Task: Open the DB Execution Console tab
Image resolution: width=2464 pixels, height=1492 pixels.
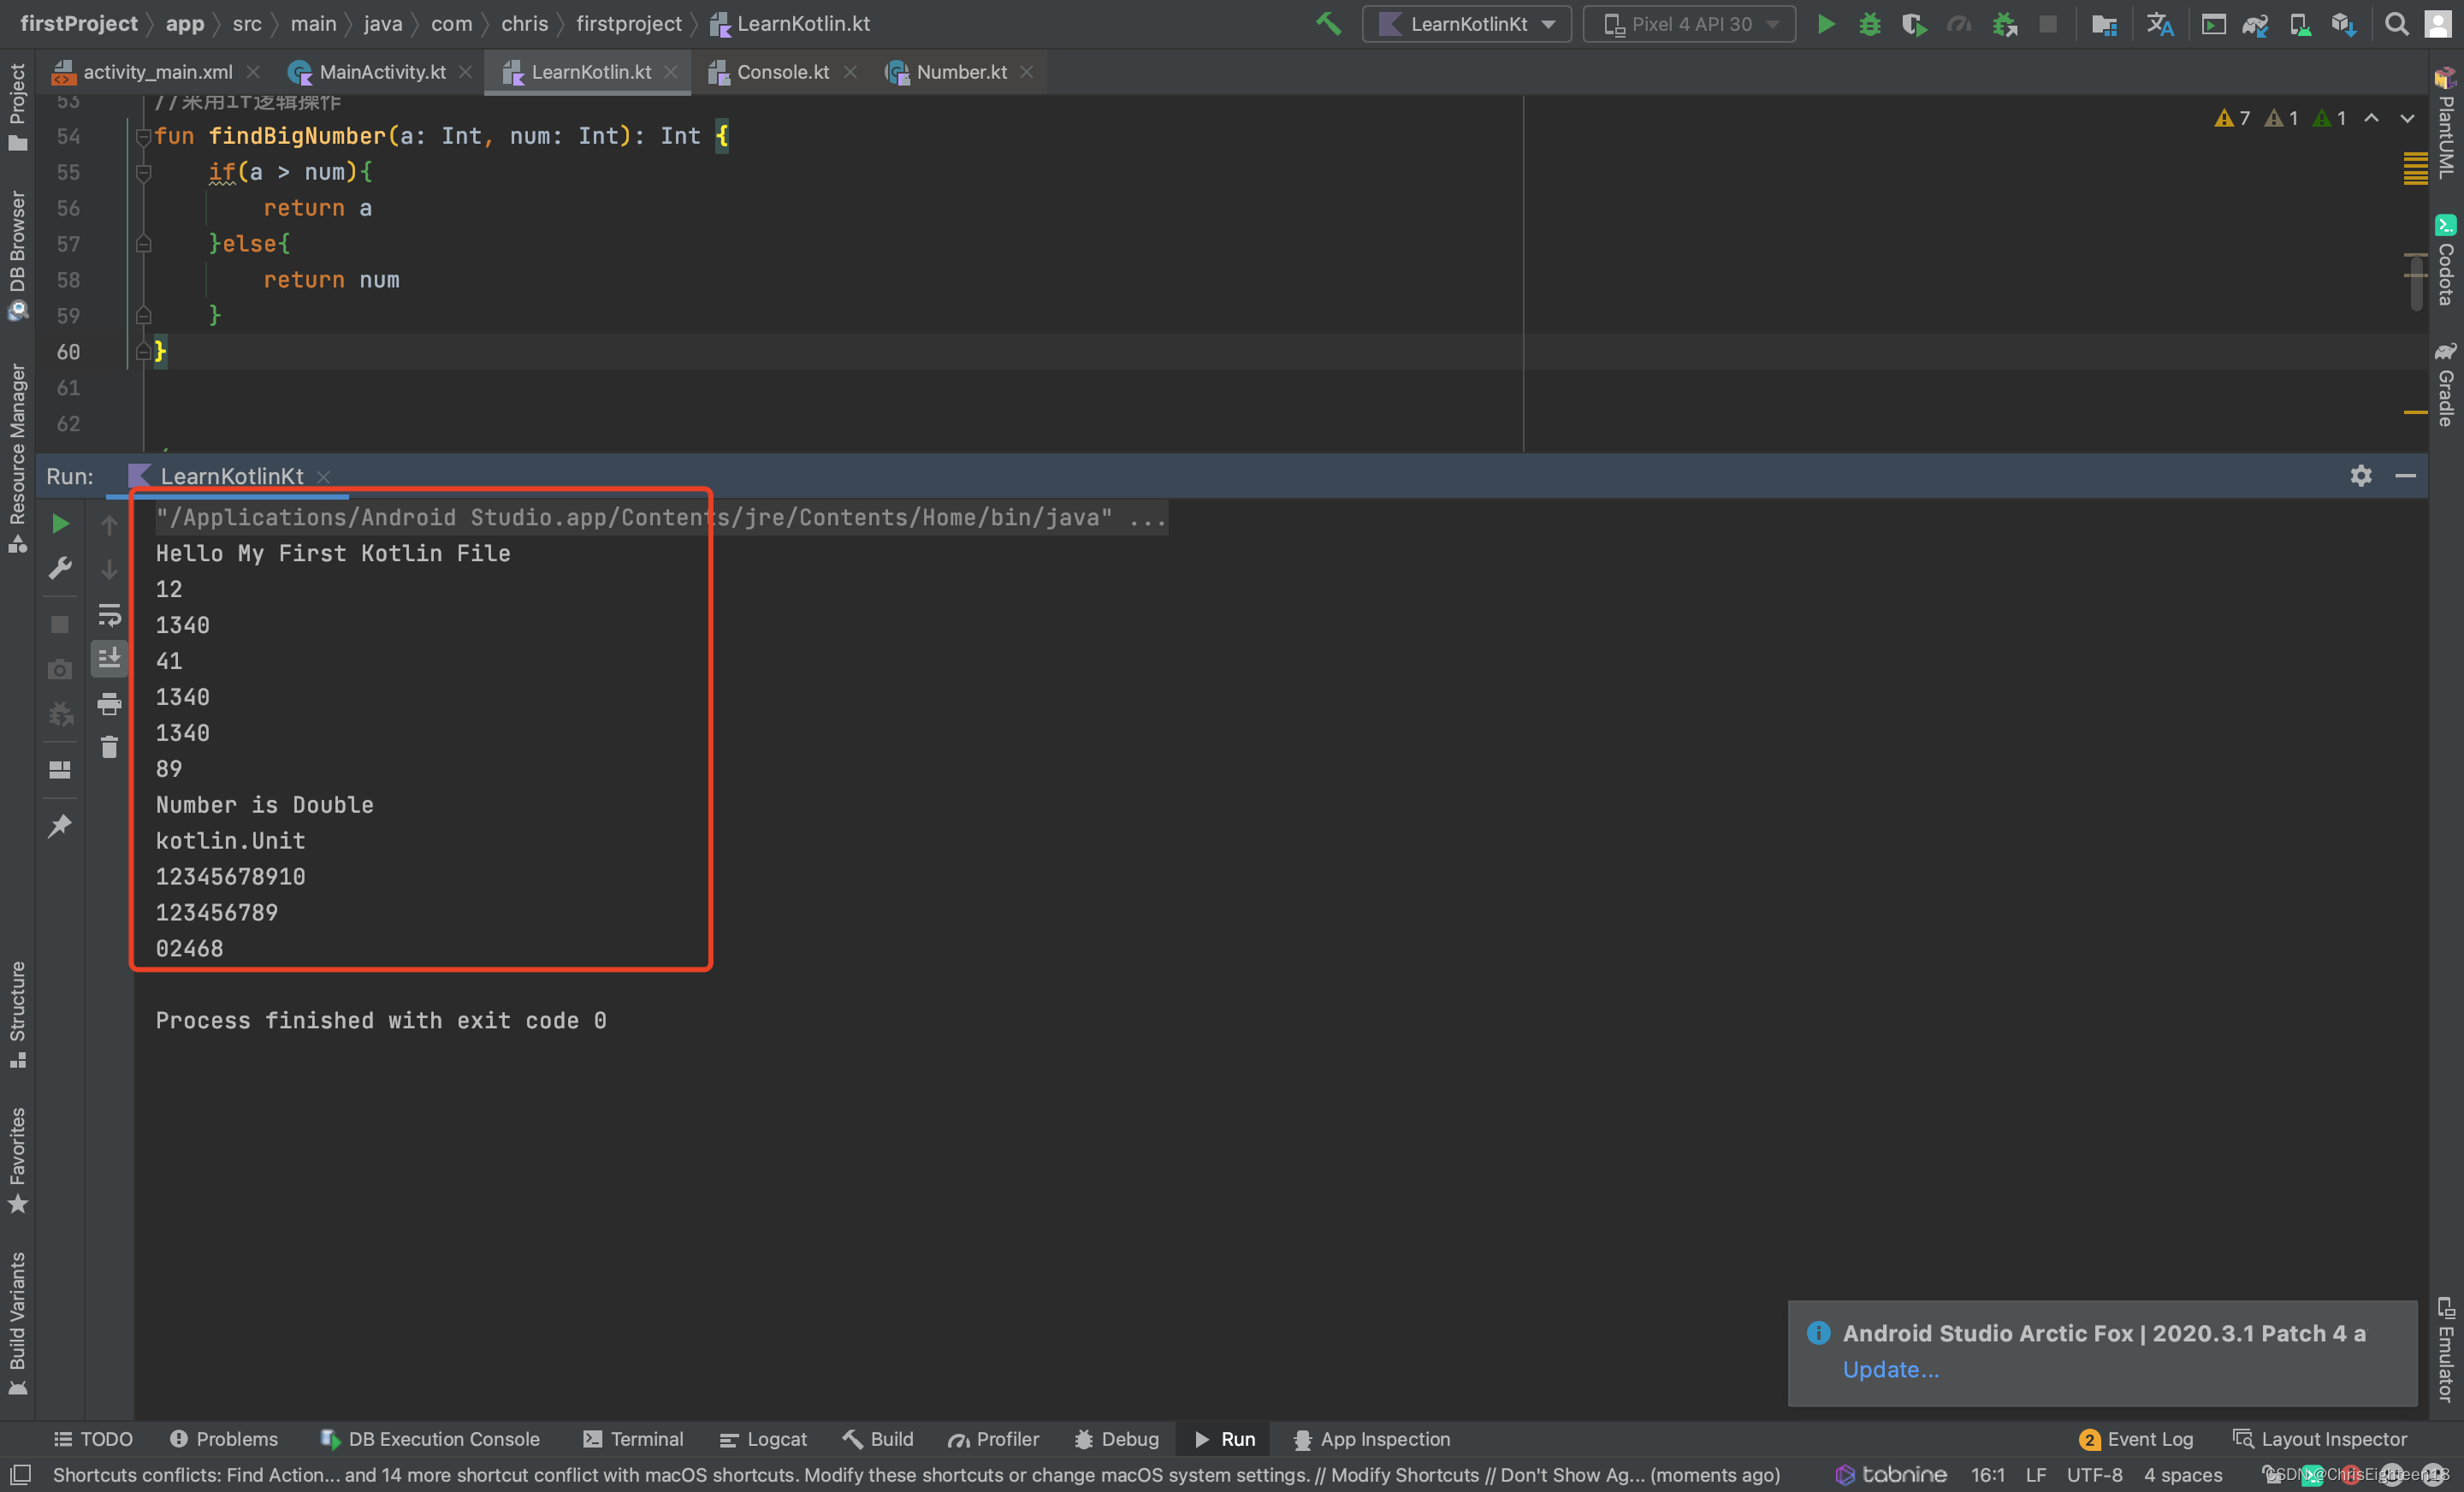Action: point(430,1438)
